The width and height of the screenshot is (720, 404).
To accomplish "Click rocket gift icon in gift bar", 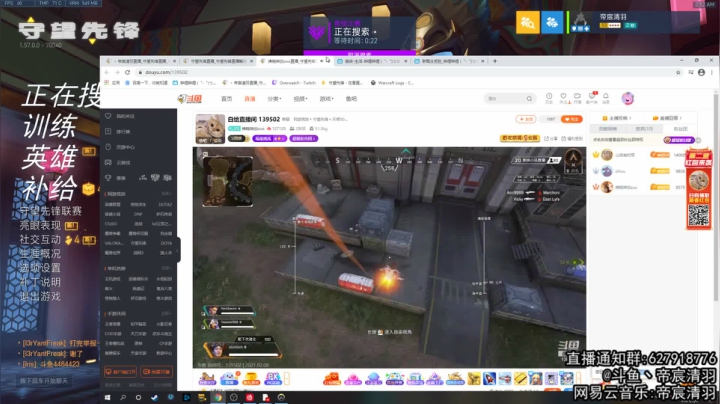I will coord(489,378).
